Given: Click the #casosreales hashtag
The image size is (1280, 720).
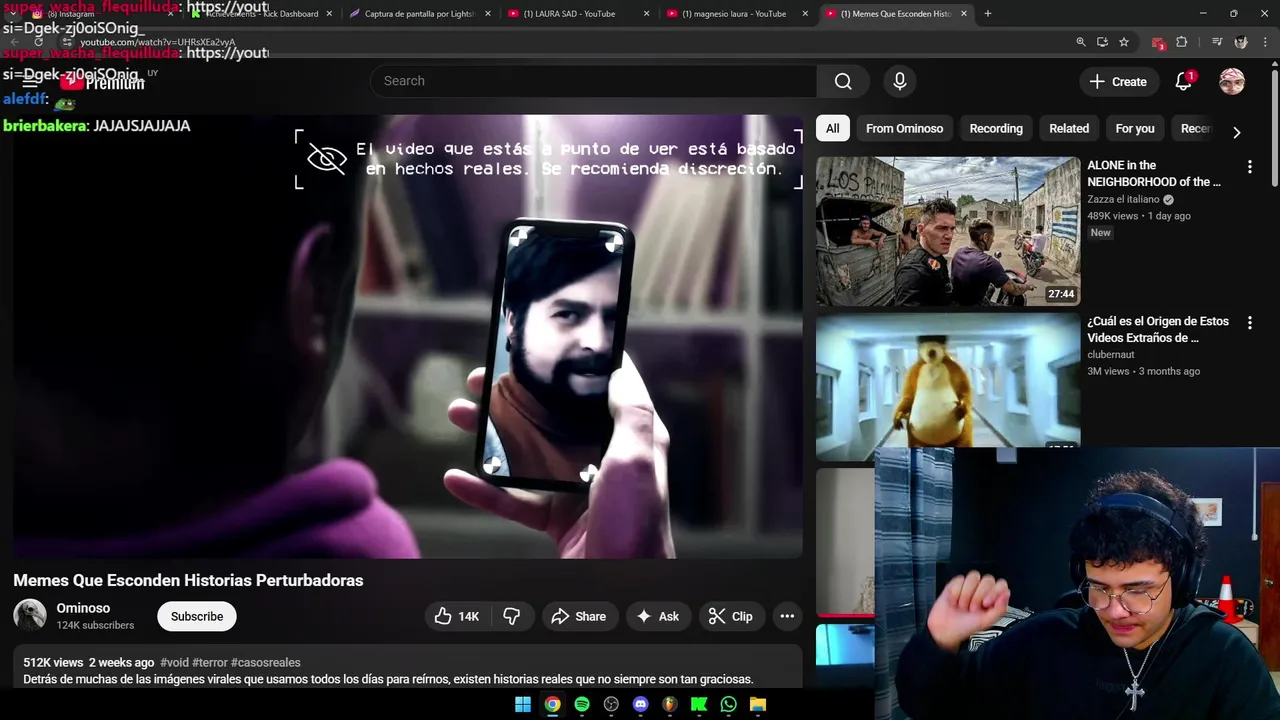Looking at the screenshot, I should click(265, 663).
